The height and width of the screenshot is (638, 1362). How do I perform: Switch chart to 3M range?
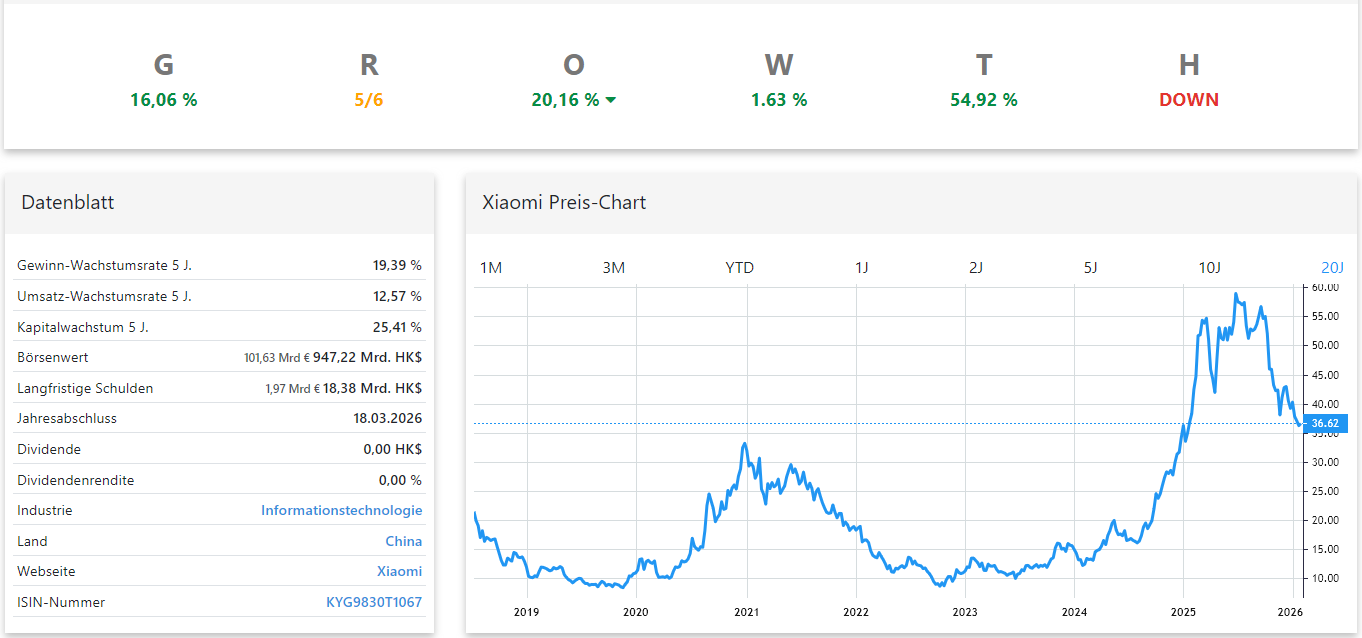[x=613, y=268]
